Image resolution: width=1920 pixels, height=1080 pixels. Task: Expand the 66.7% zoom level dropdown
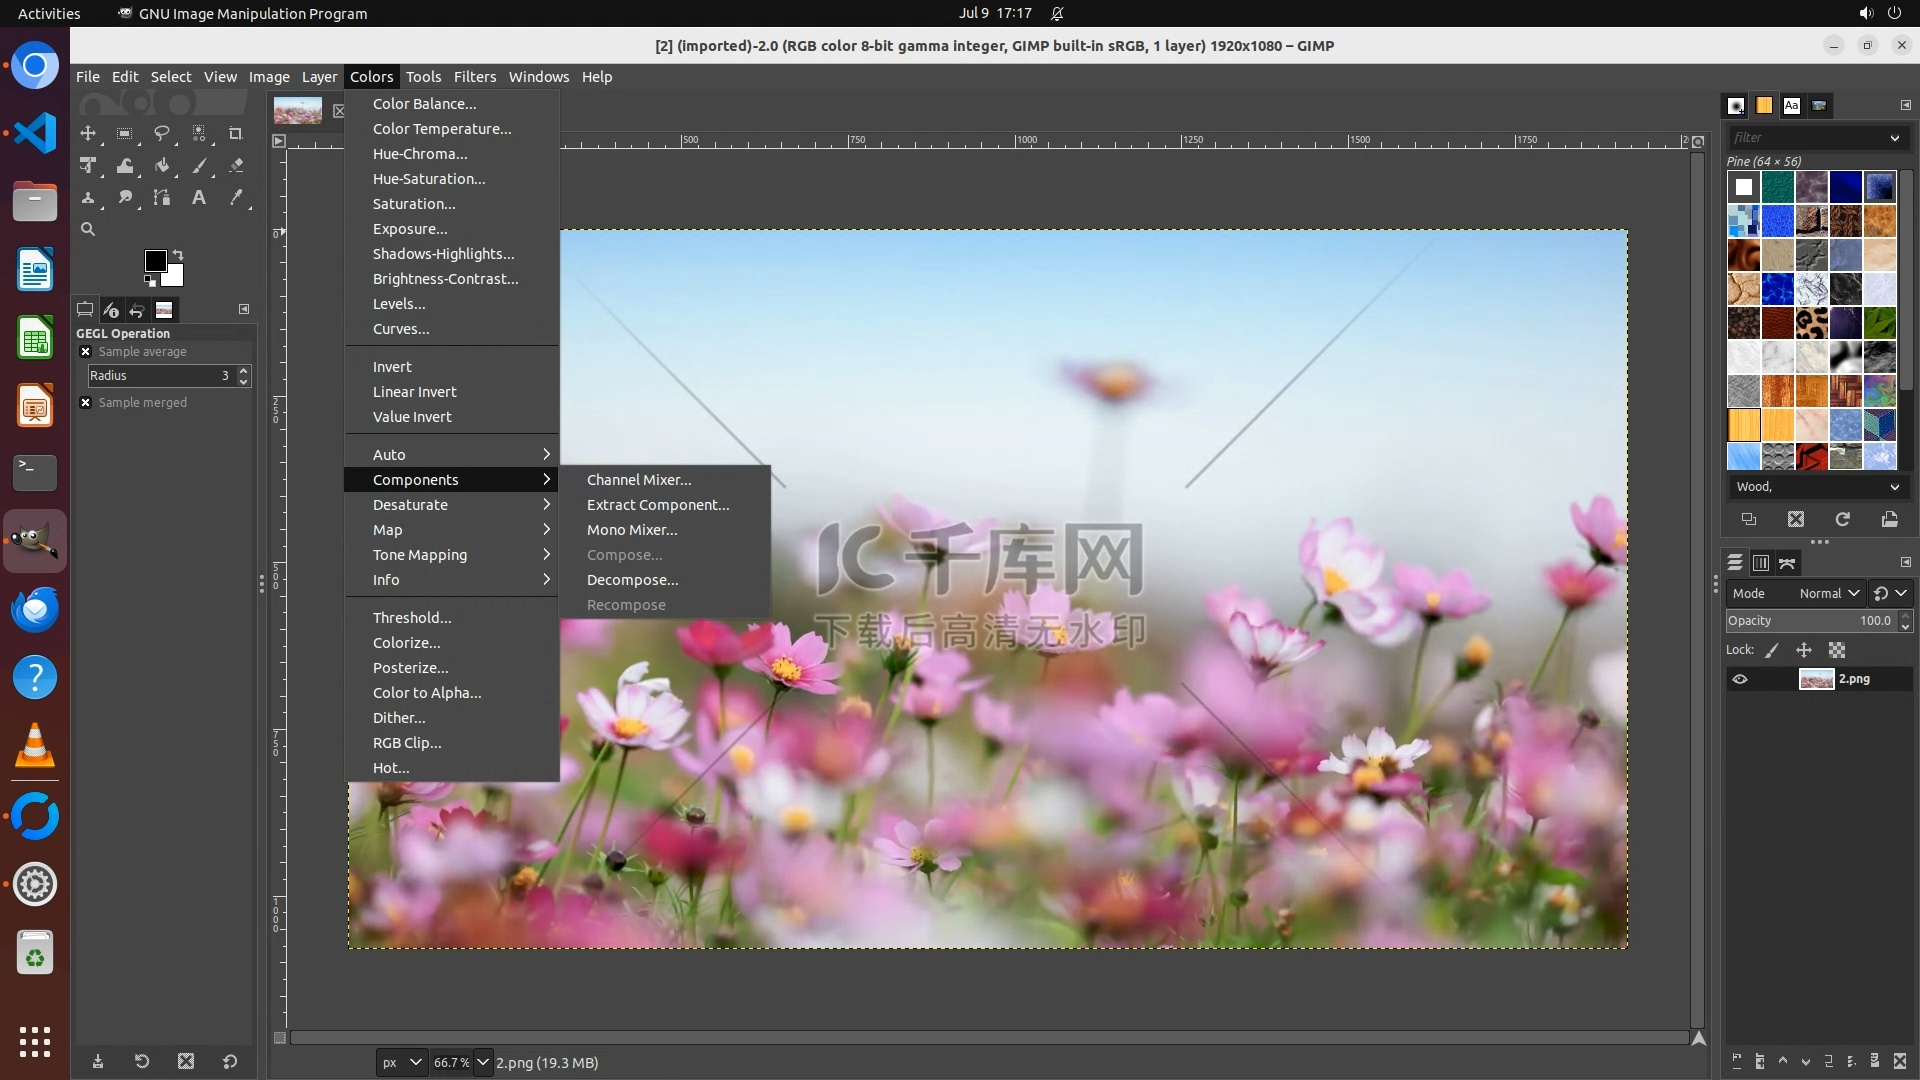click(483, 1062)
